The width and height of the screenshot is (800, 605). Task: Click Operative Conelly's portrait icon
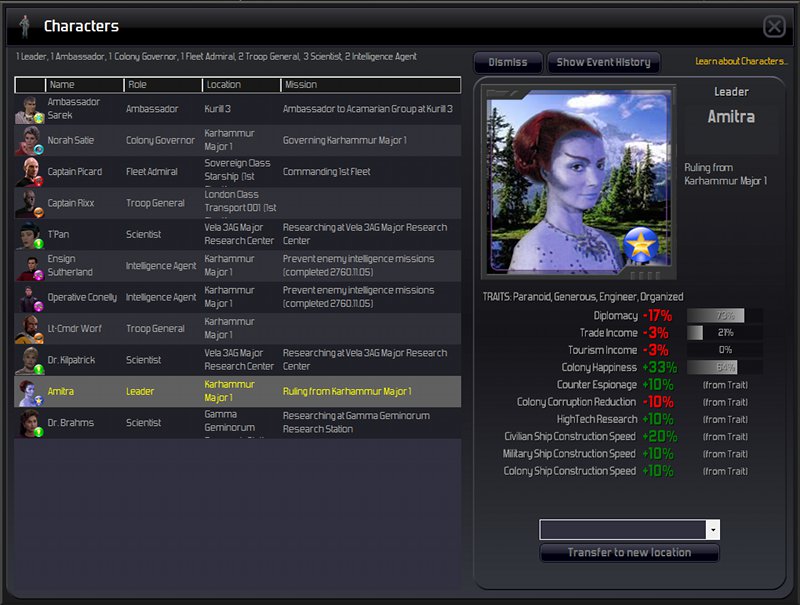point(30,297)
